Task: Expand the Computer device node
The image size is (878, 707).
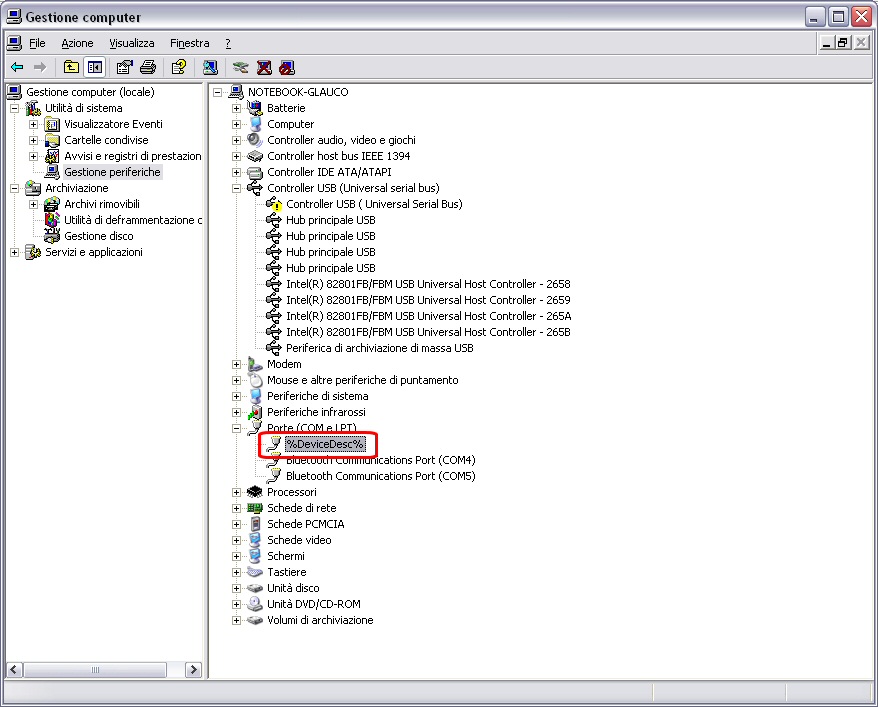Action: (236, 124)
